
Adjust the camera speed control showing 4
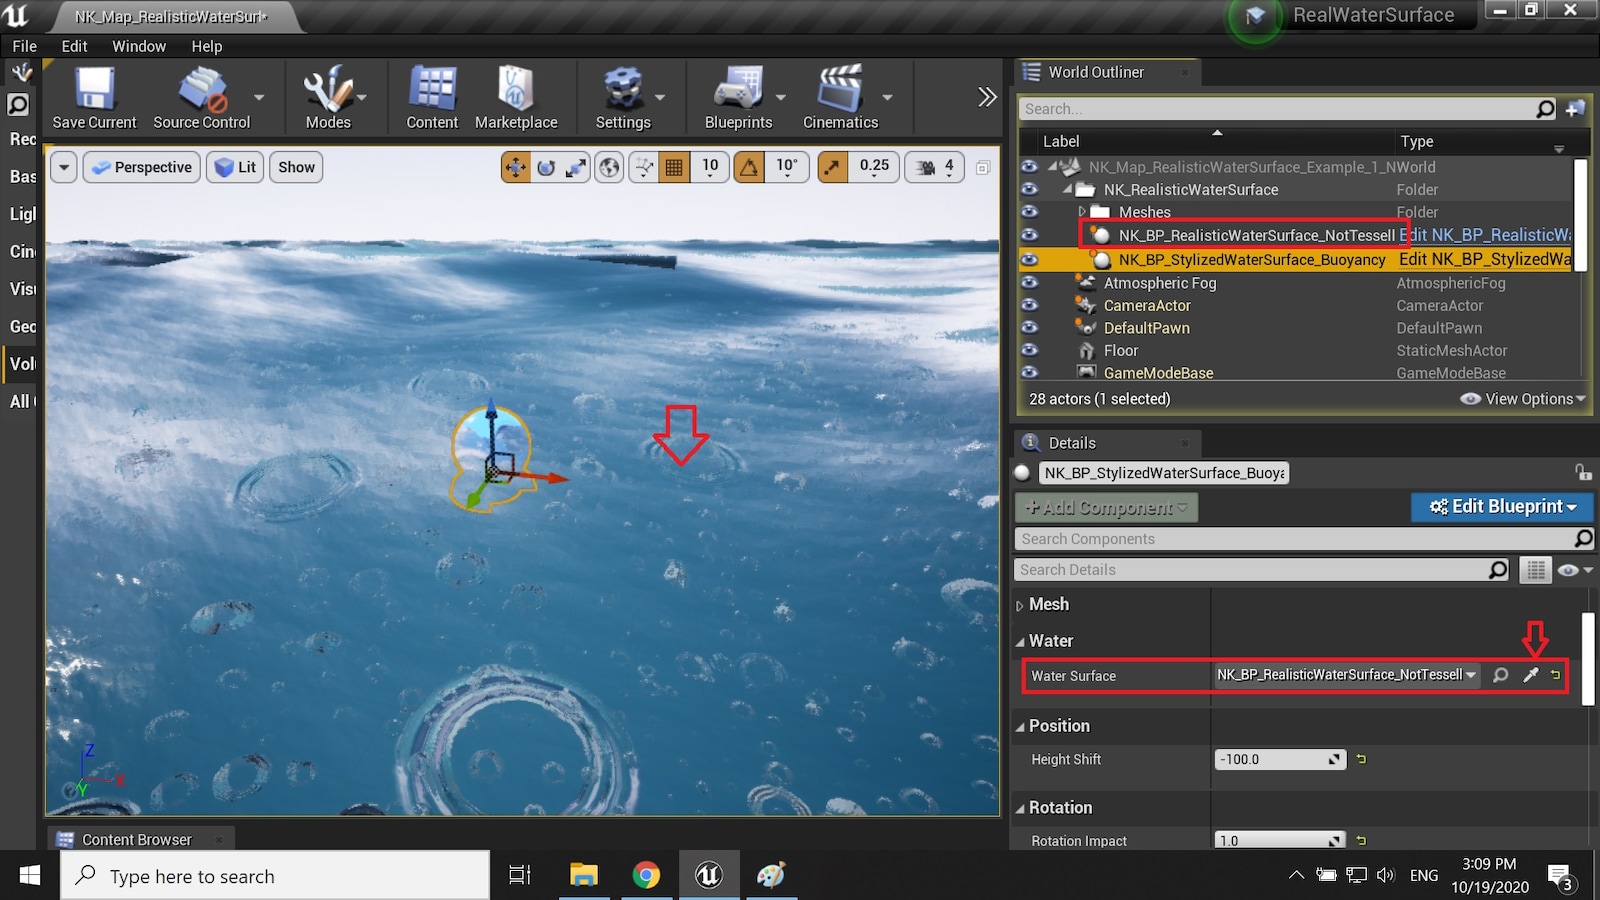click(934, 167)
